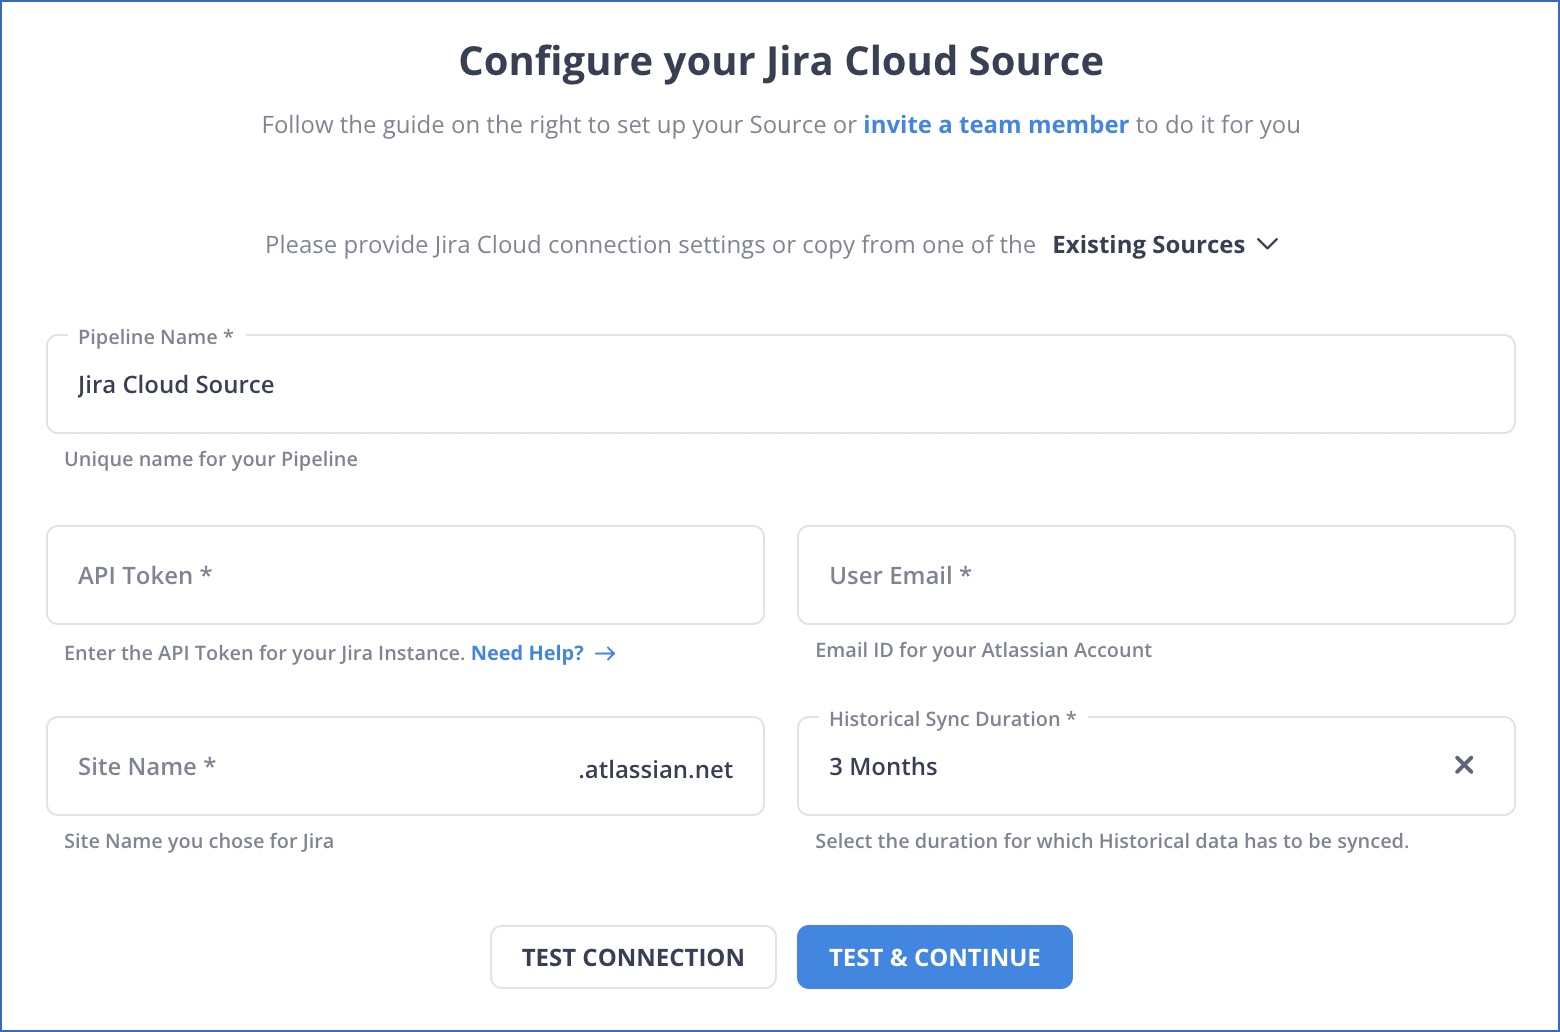Open the Need Help link for API Token

tap(527, 653)
